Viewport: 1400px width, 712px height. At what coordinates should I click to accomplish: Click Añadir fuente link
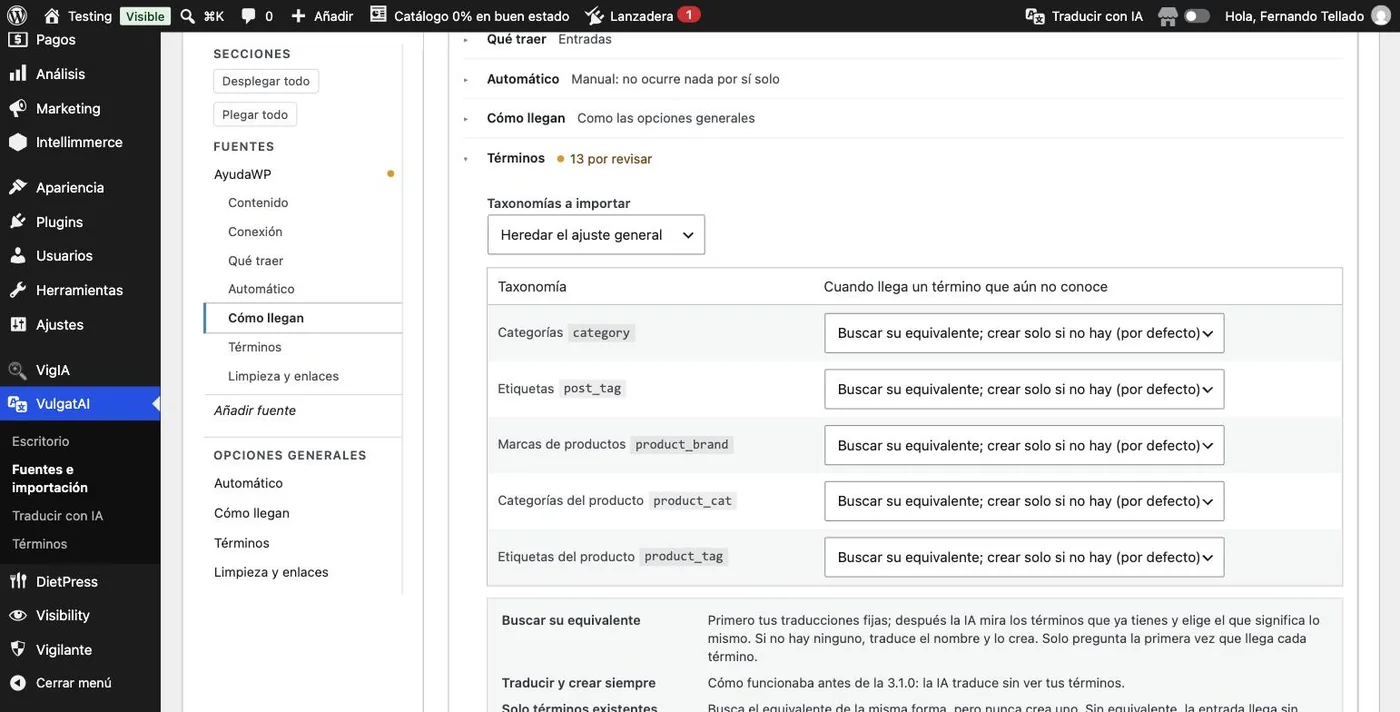coord(255,410)
